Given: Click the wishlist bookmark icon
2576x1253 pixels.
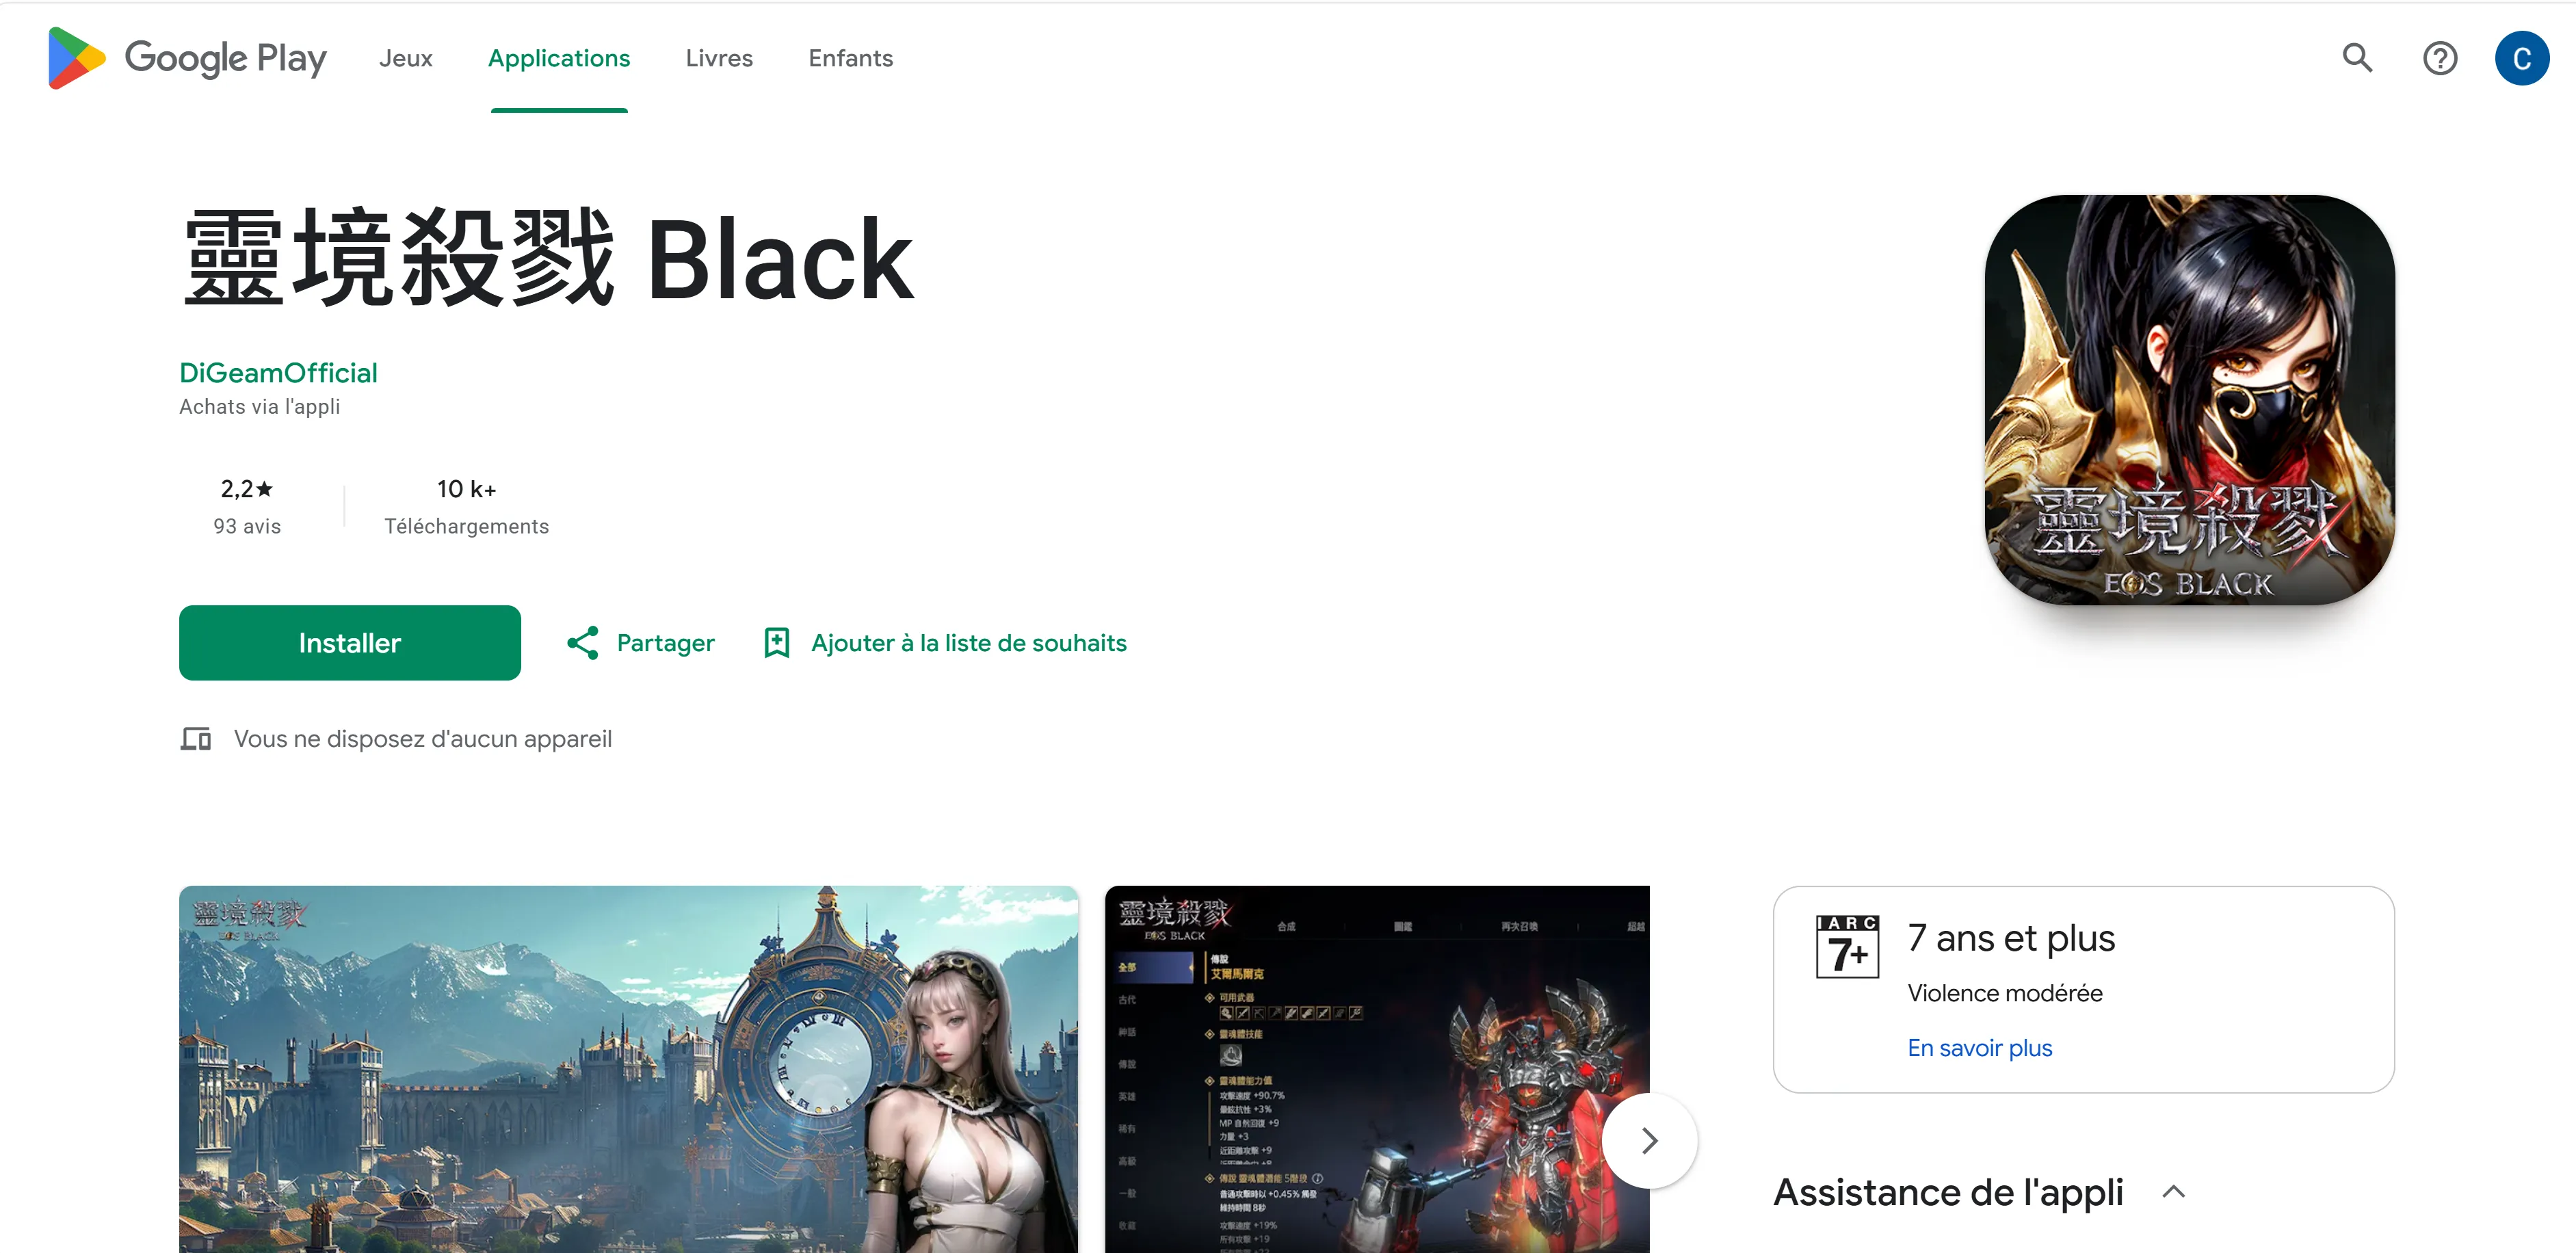Looking at the screenshot, I should point(777,643).
